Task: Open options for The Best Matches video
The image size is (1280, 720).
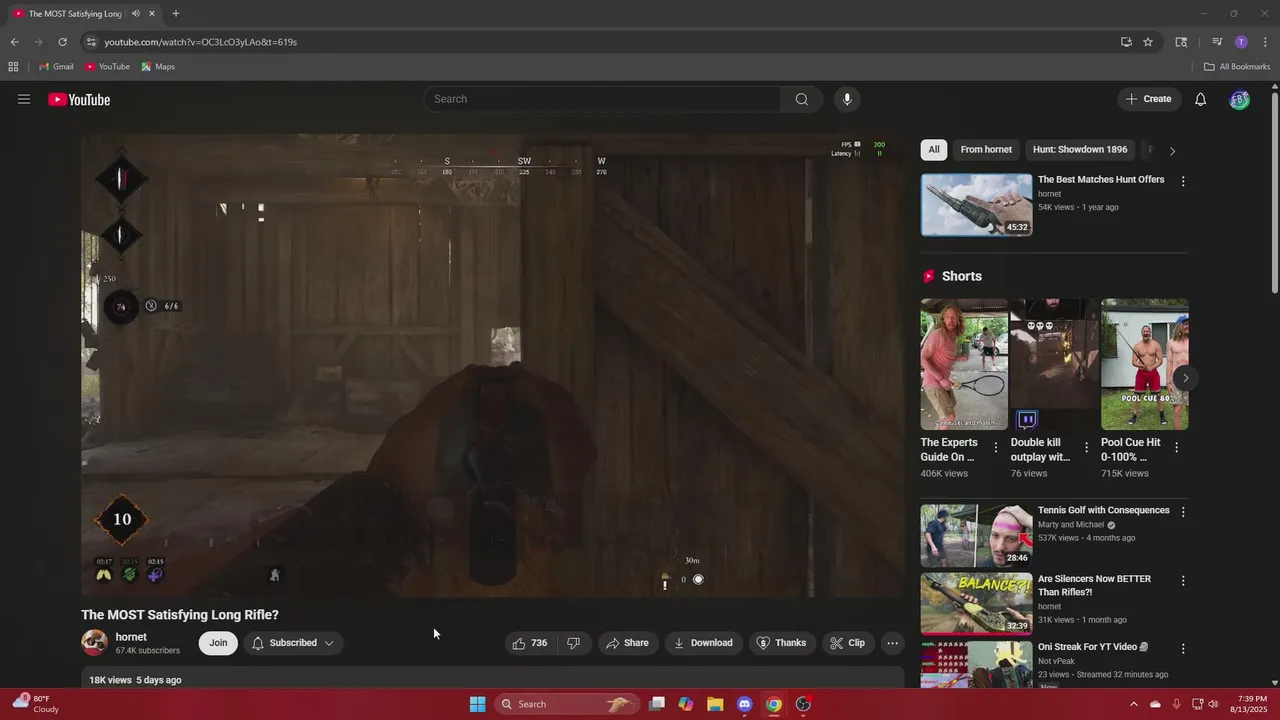Action: click(x=1183, y=182)
